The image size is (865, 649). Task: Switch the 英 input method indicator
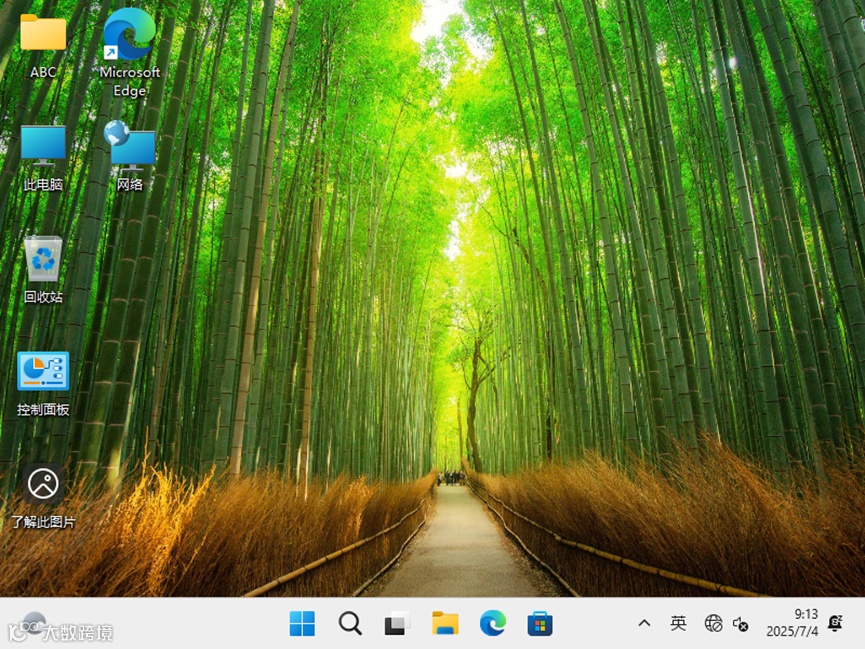pos(678,623)
